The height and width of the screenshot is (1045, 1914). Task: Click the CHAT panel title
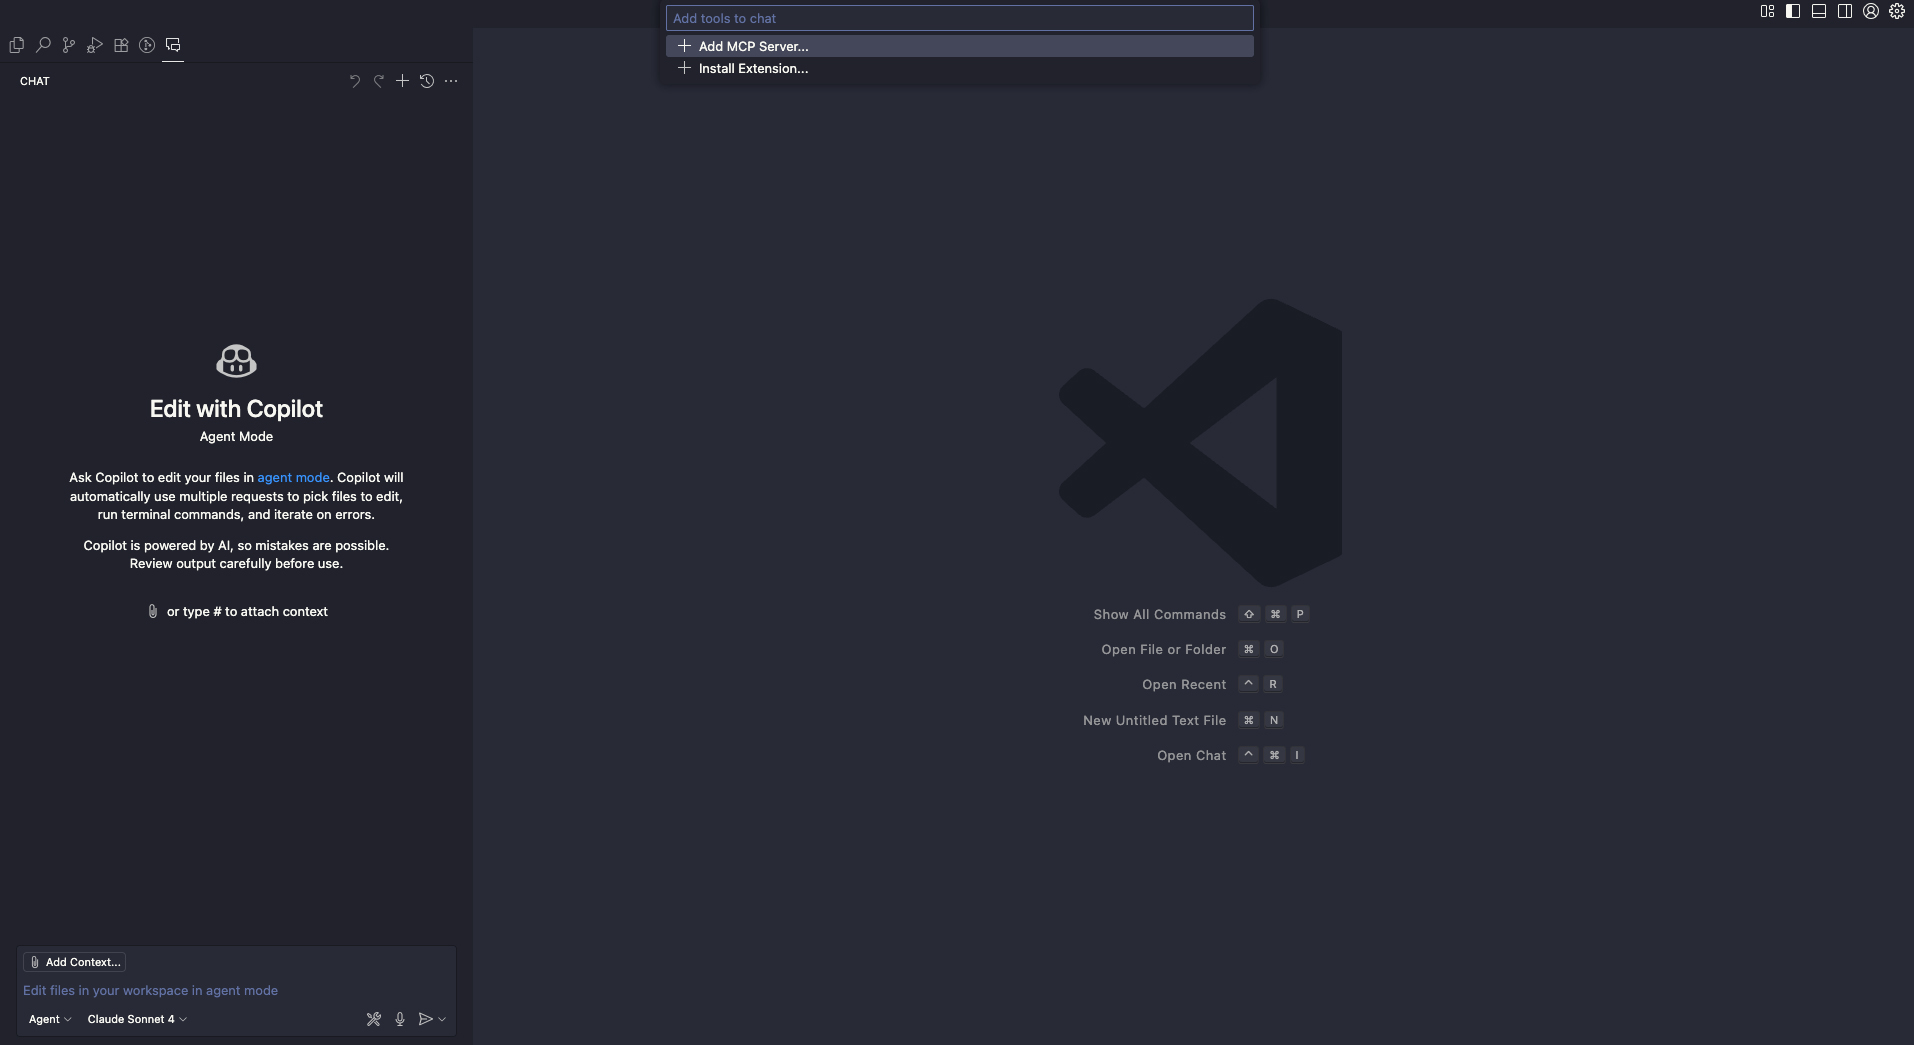click(x=35, y=81)
